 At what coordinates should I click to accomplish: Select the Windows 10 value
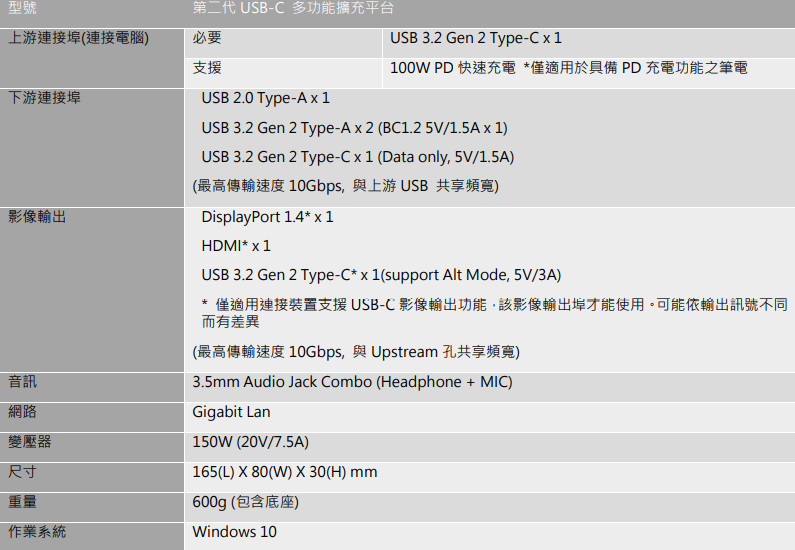pos(234,532)
